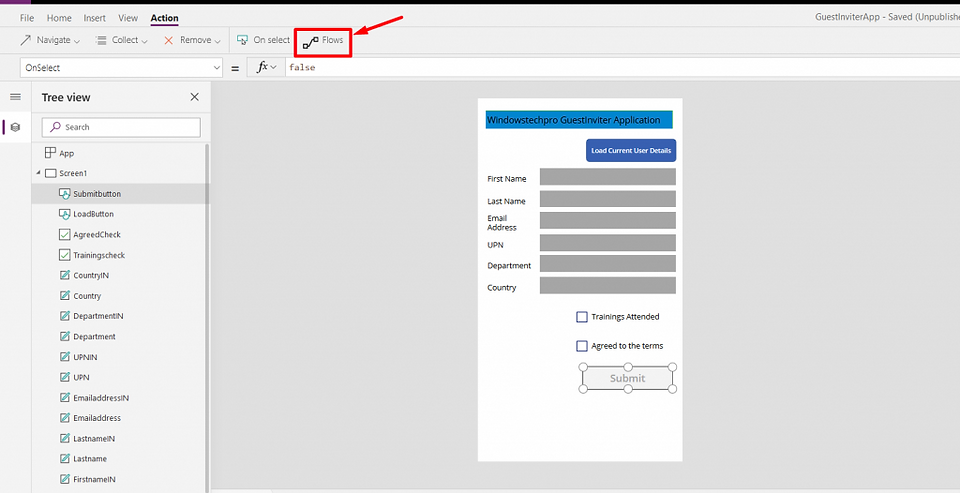Select the Lastname tree item
This screenshot has height=493, width=960.
click(x=90, y=459)
